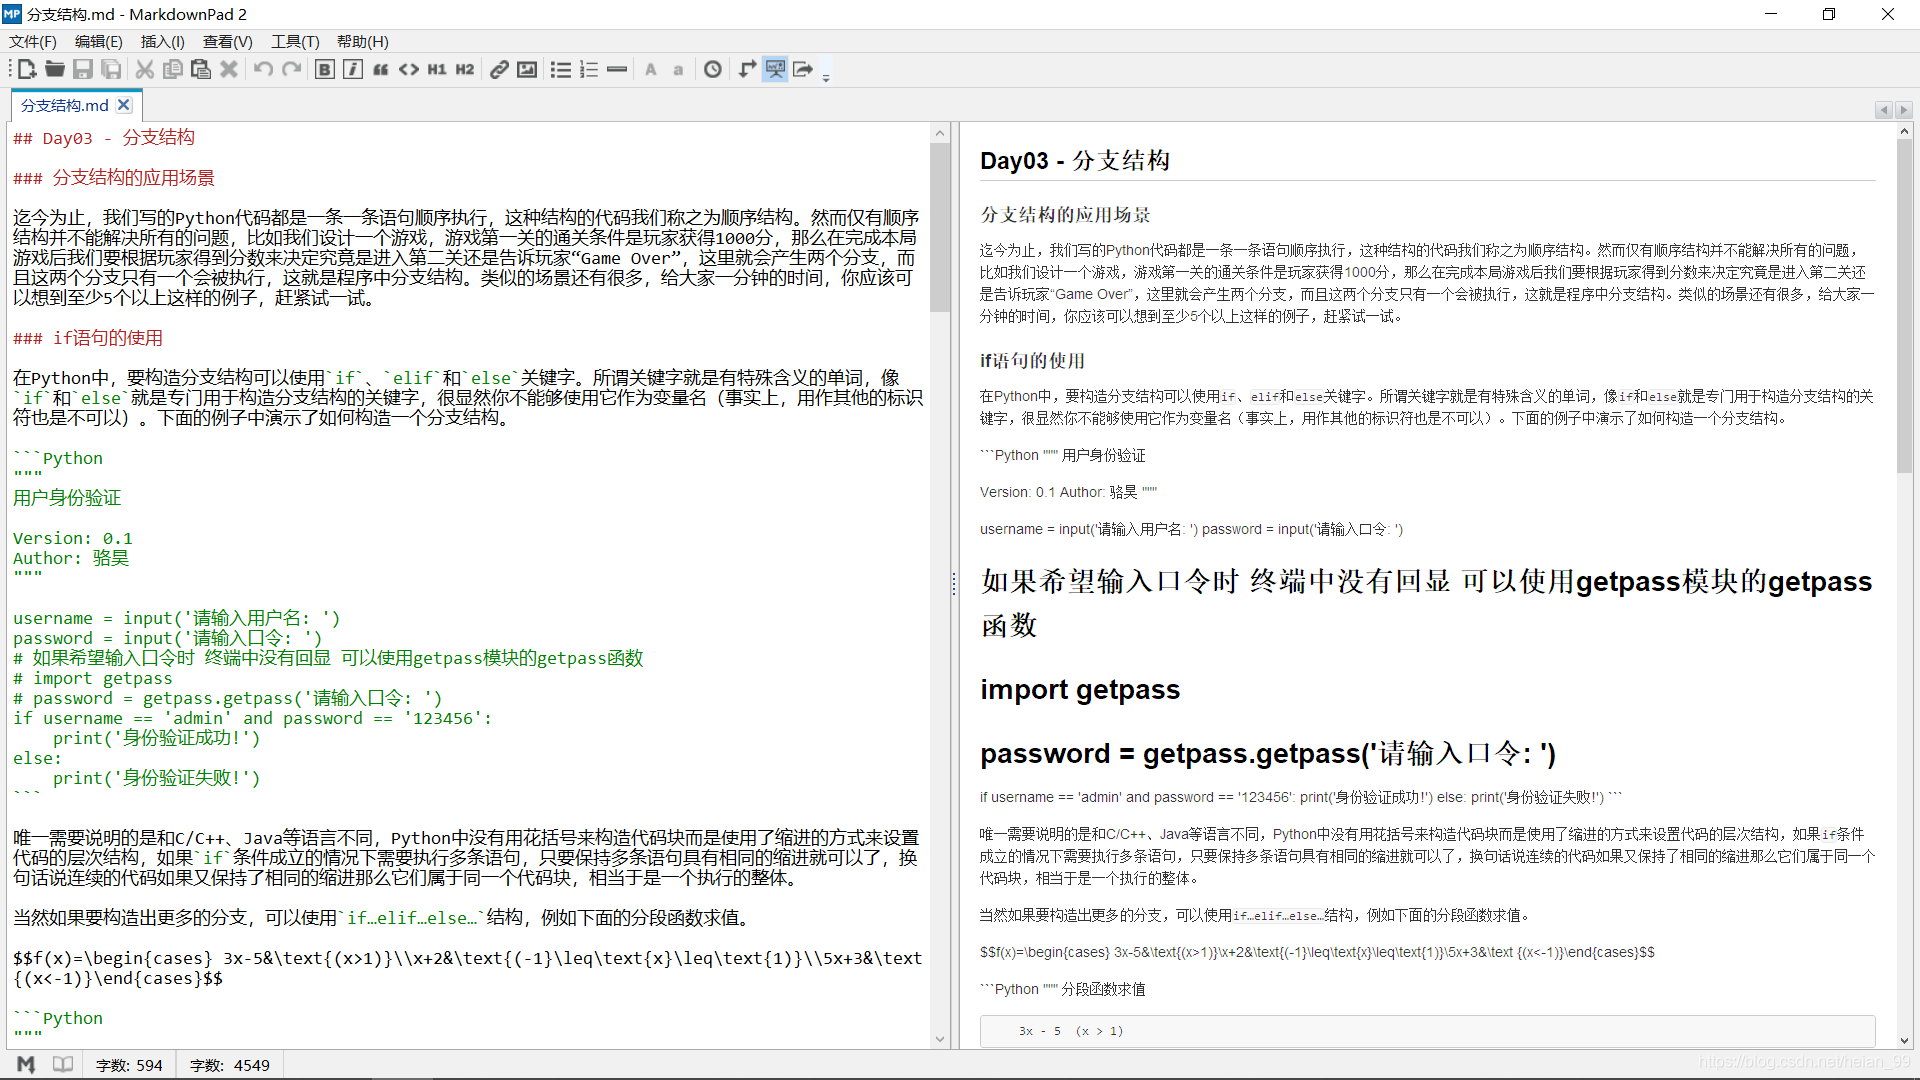Click the 'import getpass' preview heading
Image resolution: width=1920 pixels, height=1080 pixels.
[x=1080, y=690]
